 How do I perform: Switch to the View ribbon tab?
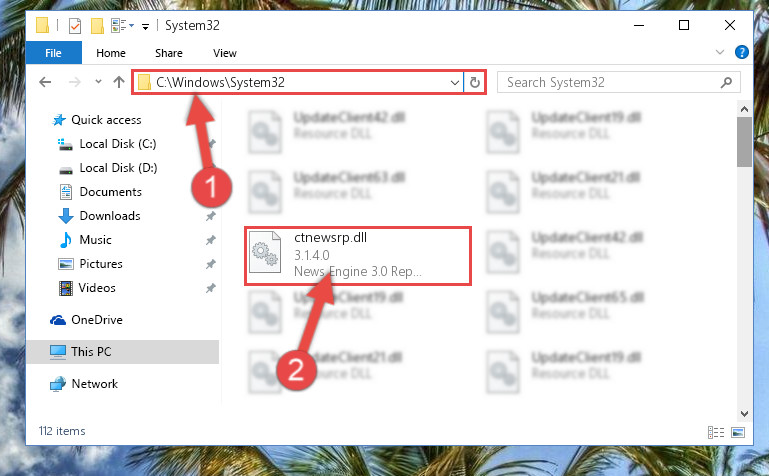pos(225,53)
